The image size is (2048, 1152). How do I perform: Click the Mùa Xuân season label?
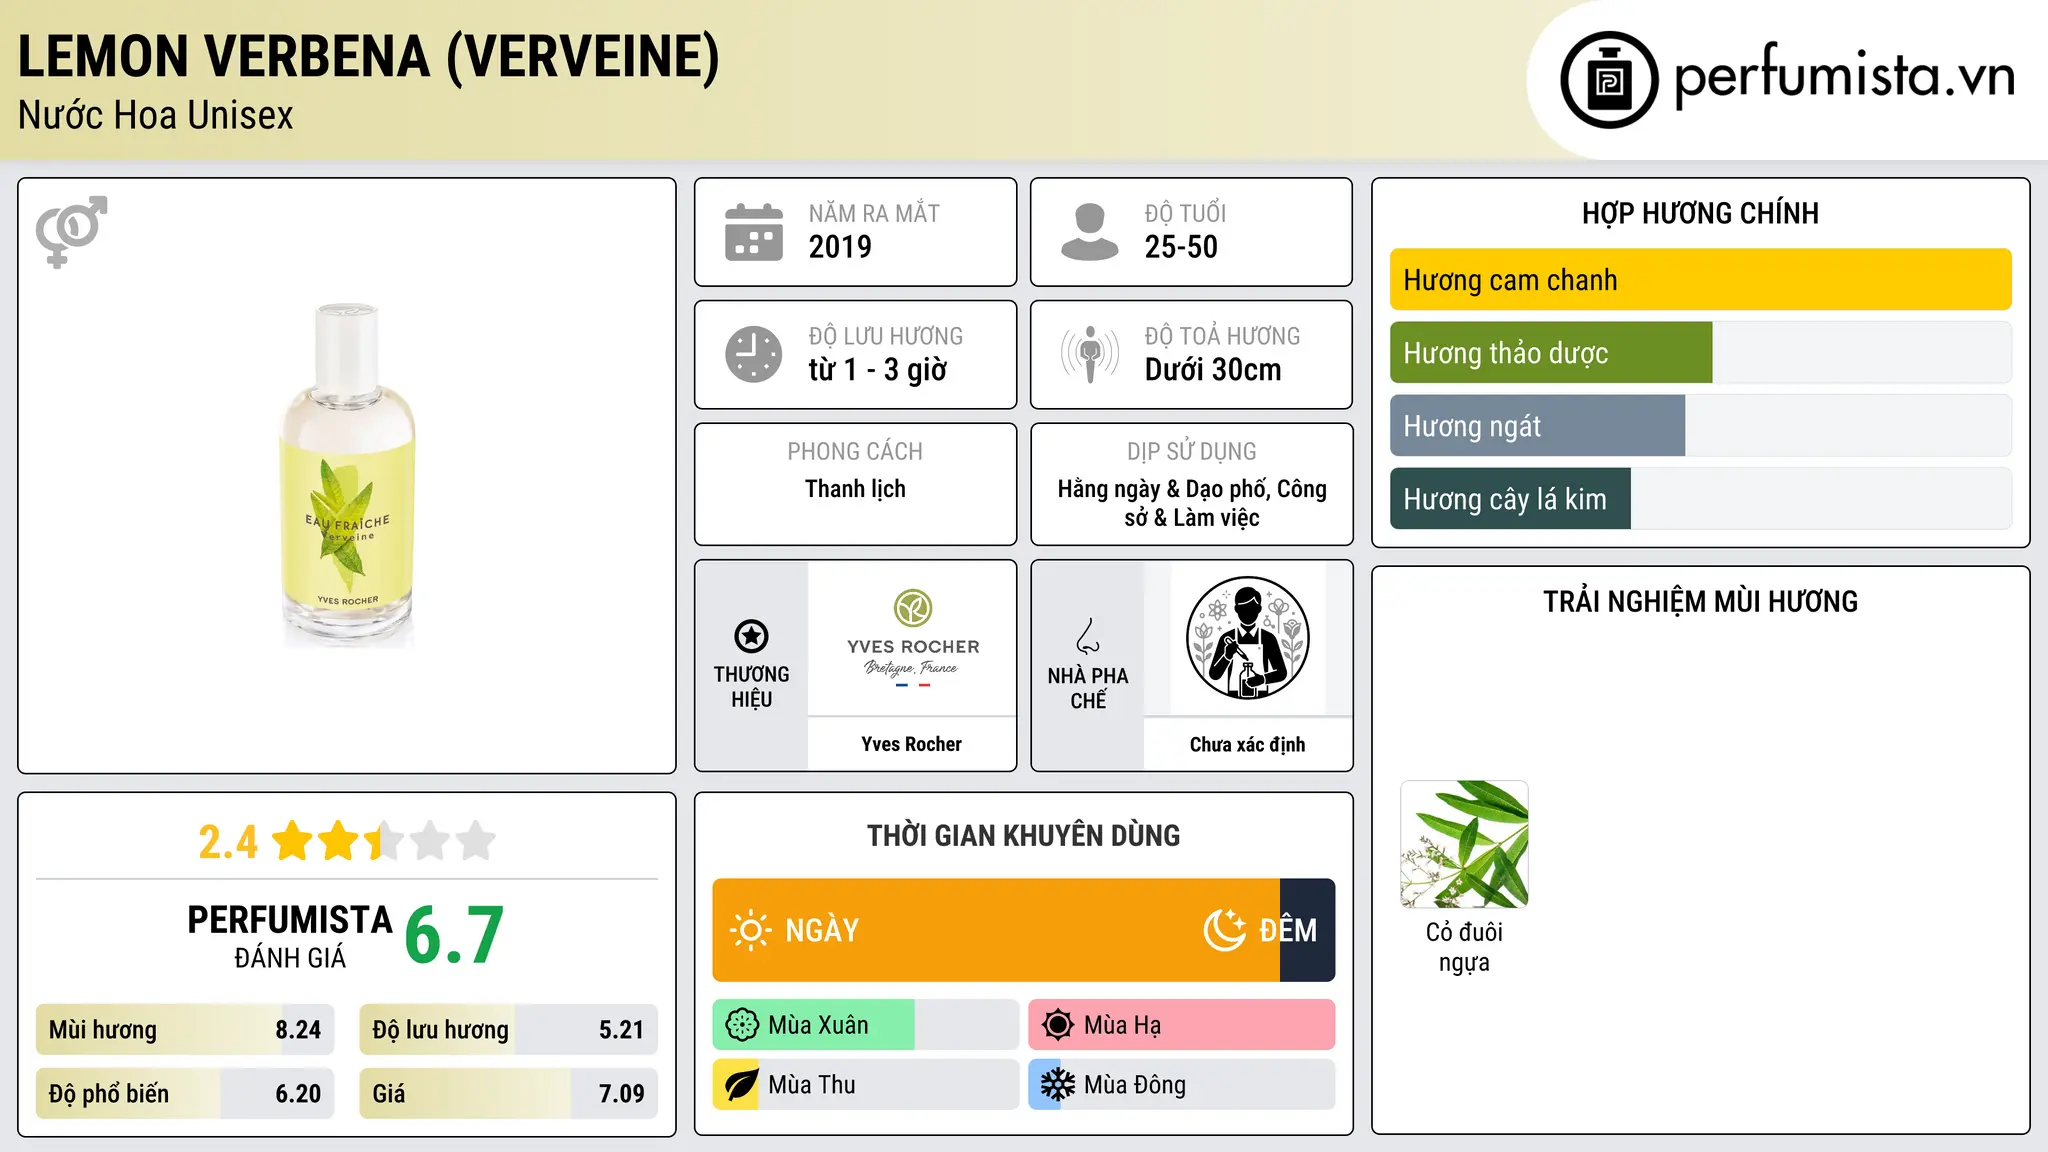click(818, 1025)
